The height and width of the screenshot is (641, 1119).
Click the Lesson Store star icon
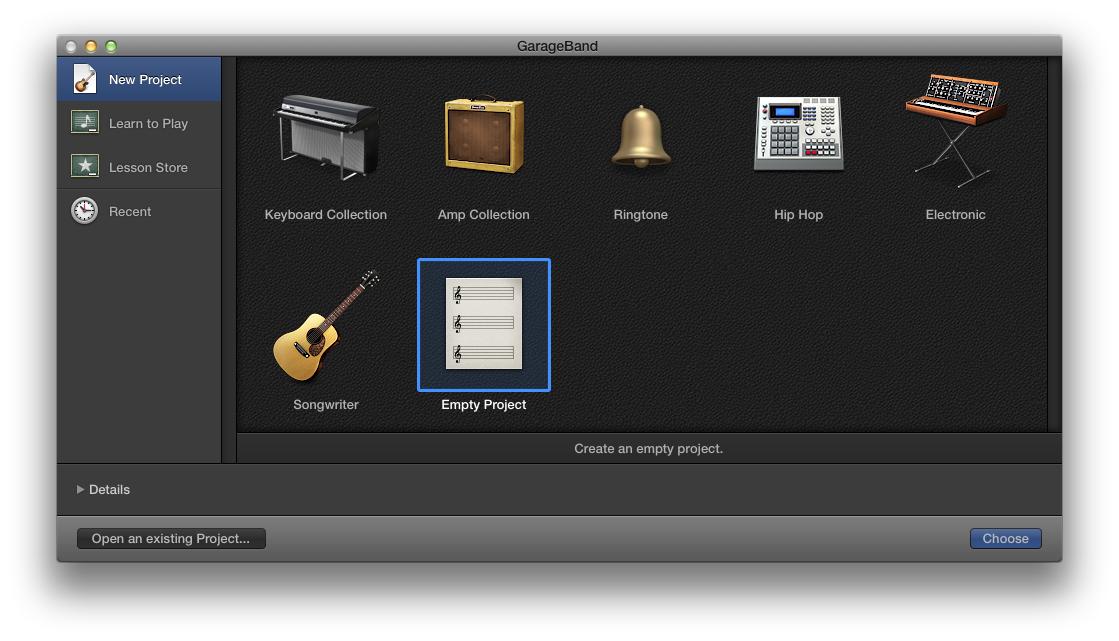(x=85, y=166)
